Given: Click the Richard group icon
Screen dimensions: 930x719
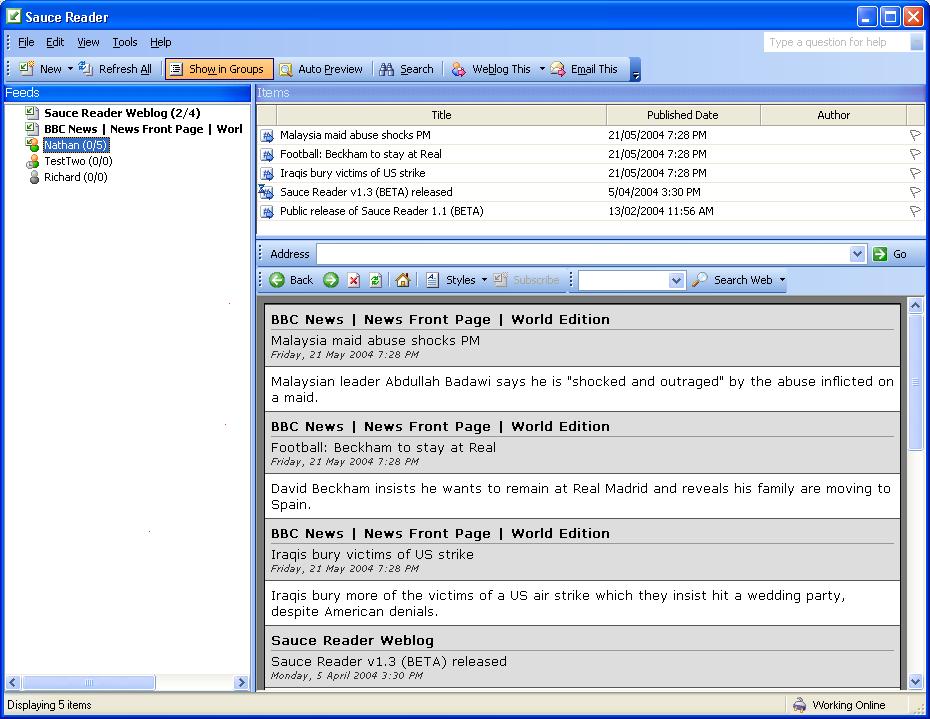Looking at the screenshot, I should point(34,177).
